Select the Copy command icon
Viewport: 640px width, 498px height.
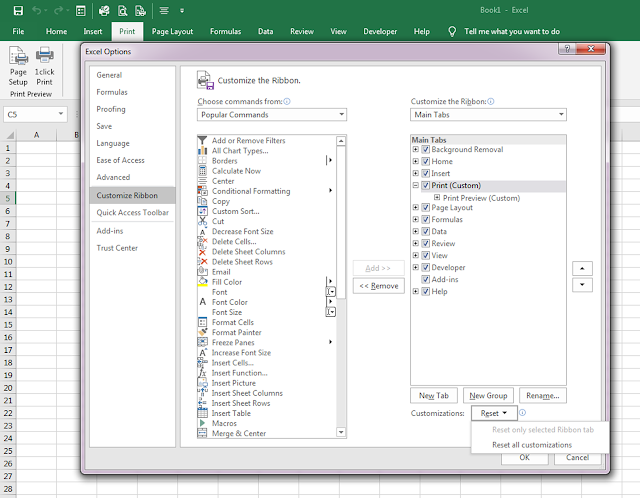click(x=202, y=201)
